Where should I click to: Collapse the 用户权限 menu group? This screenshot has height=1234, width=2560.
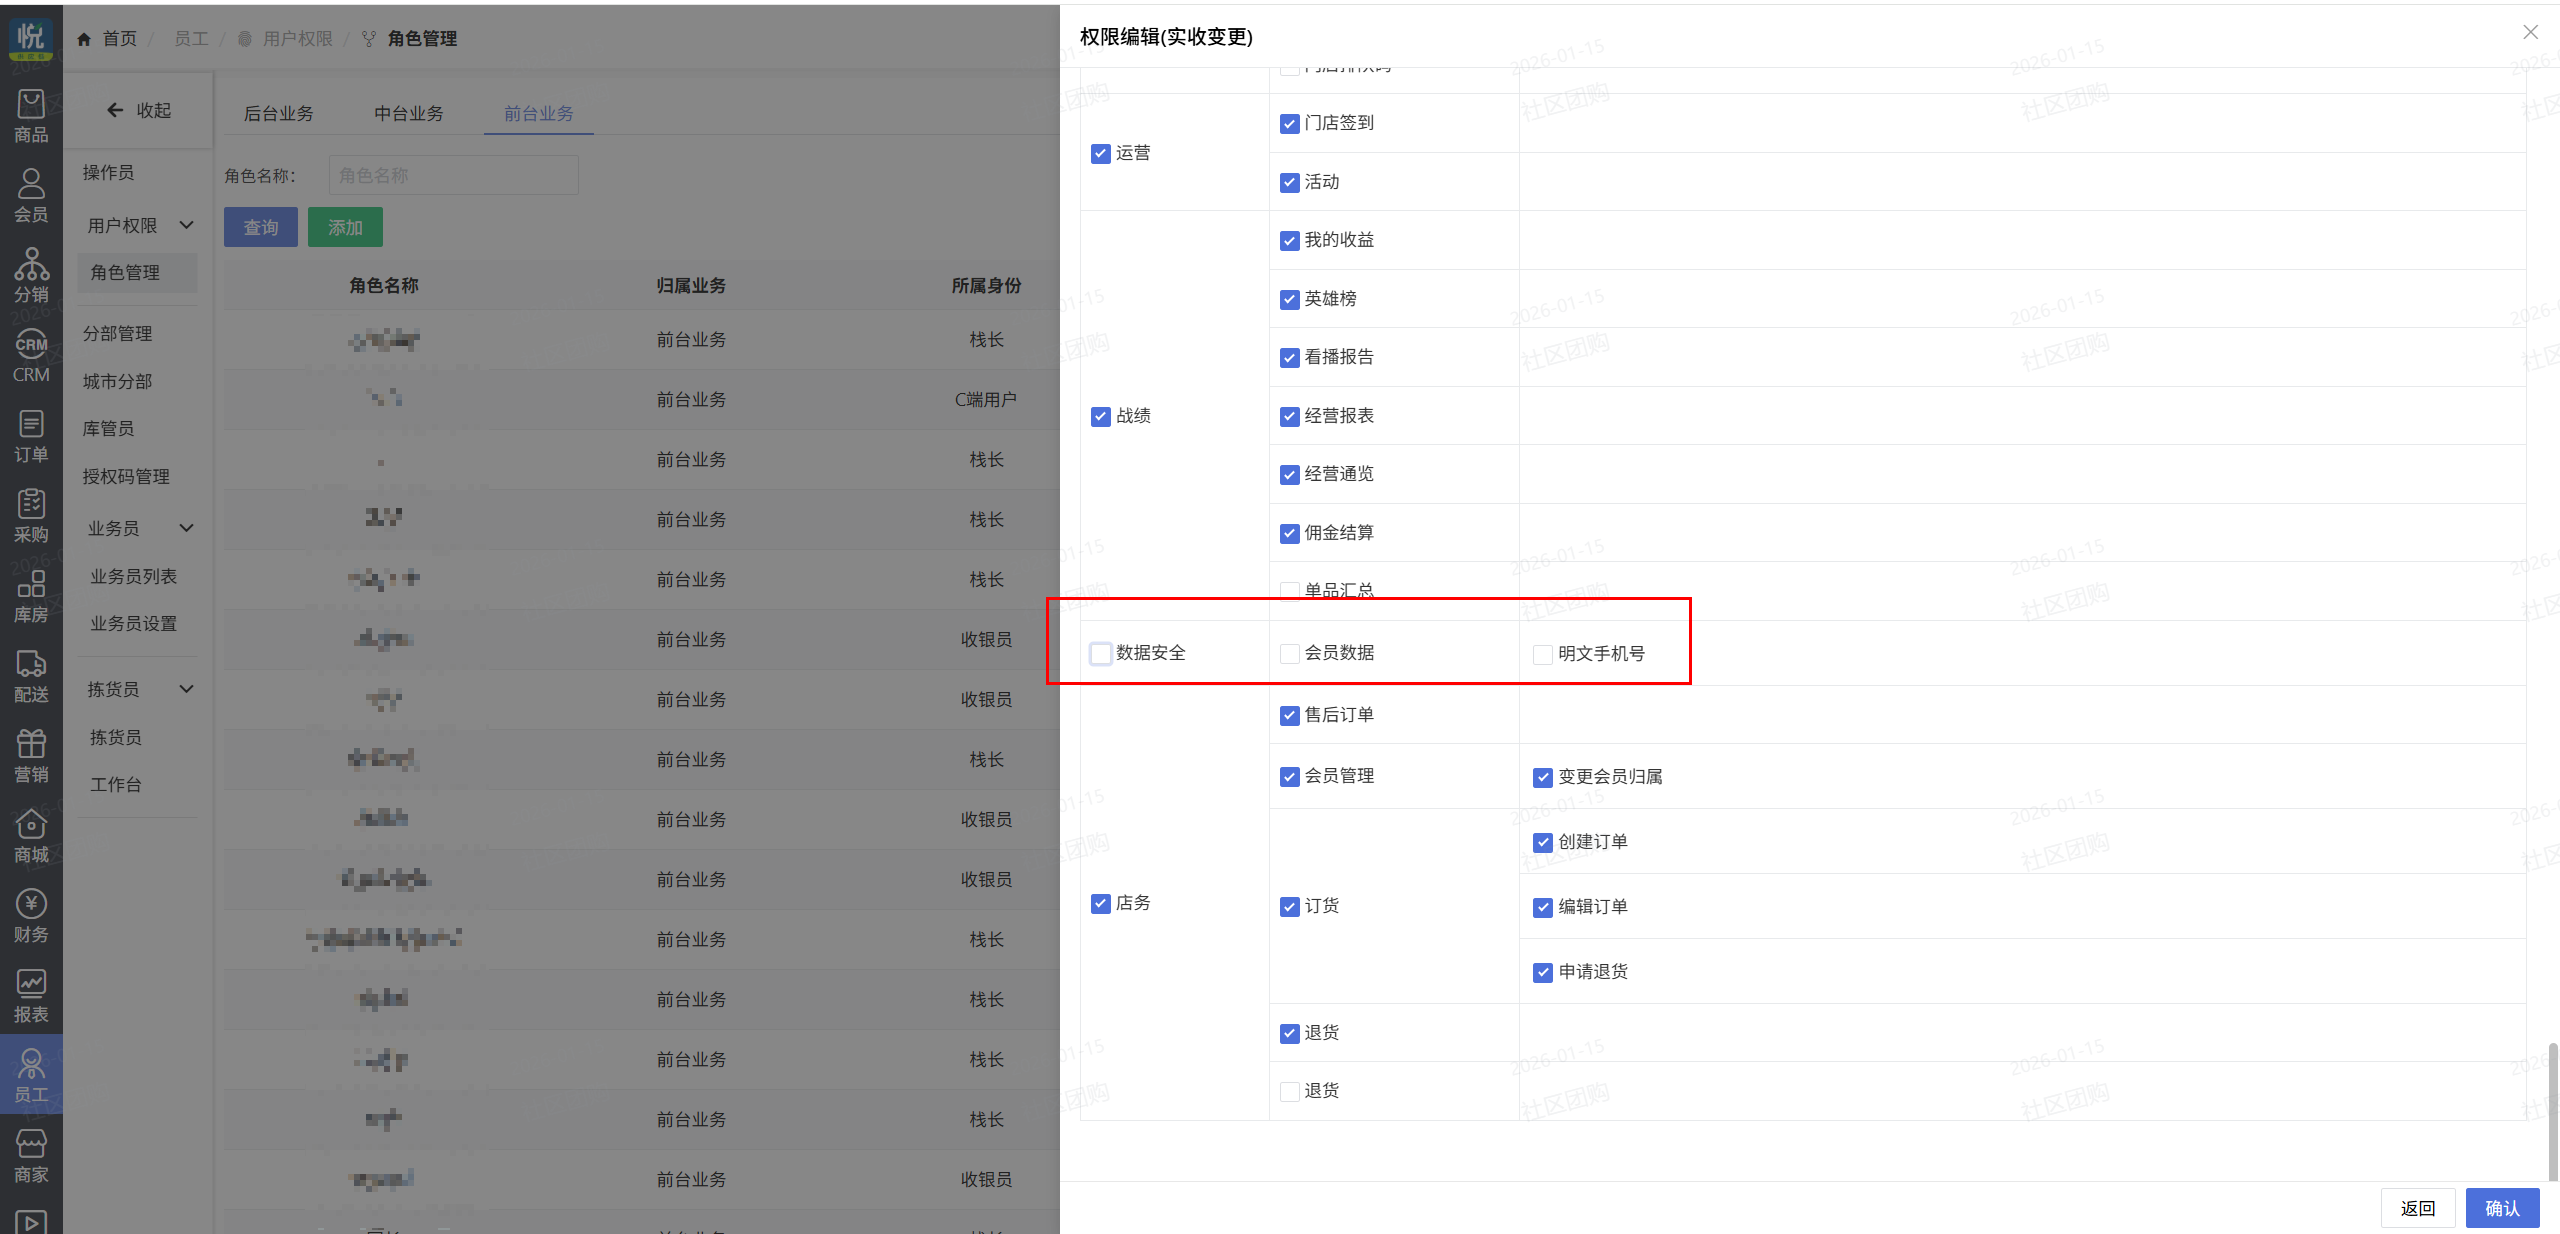[x=186, y=225]
